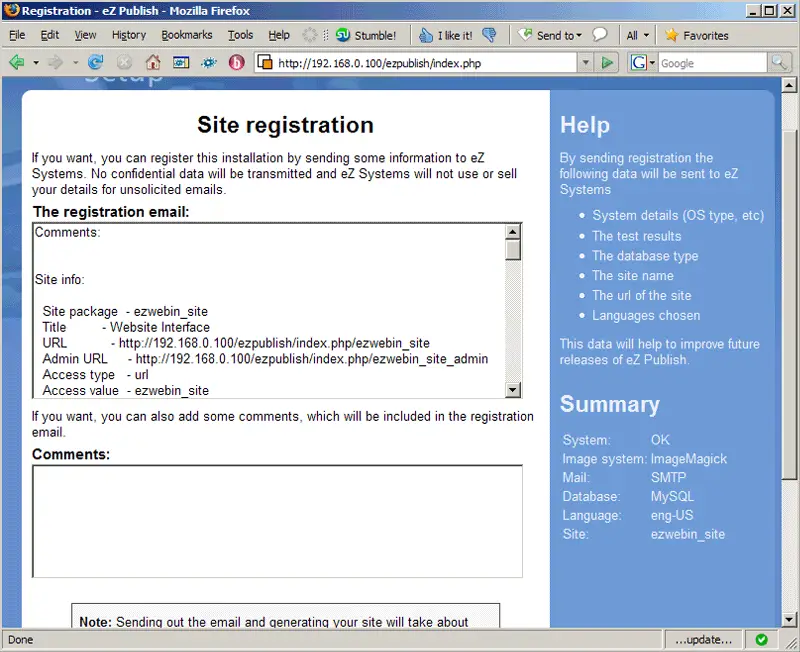This screenshot has height=652, width=800.
Task: Click the green status bar security check icon
Action: point(762,639)
